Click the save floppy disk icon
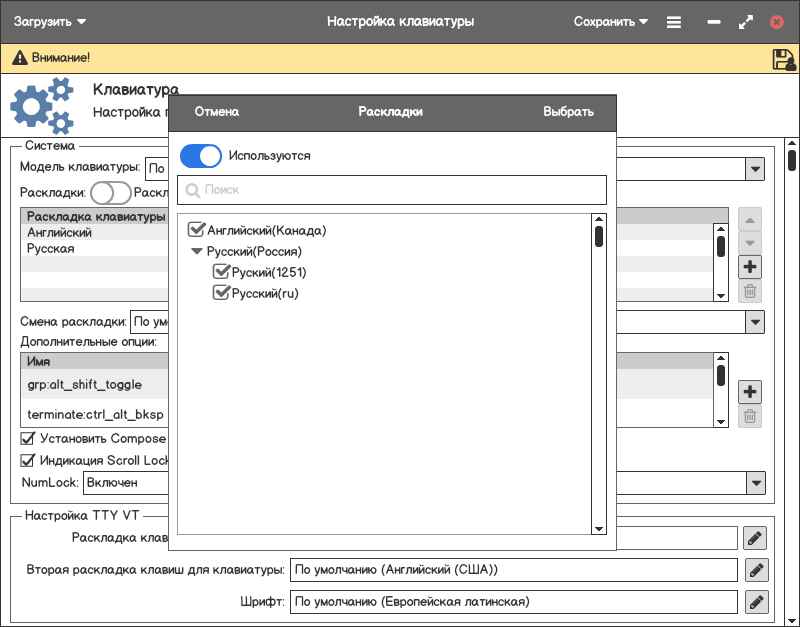This screenshot has height=627, width=800. [784, 59]
